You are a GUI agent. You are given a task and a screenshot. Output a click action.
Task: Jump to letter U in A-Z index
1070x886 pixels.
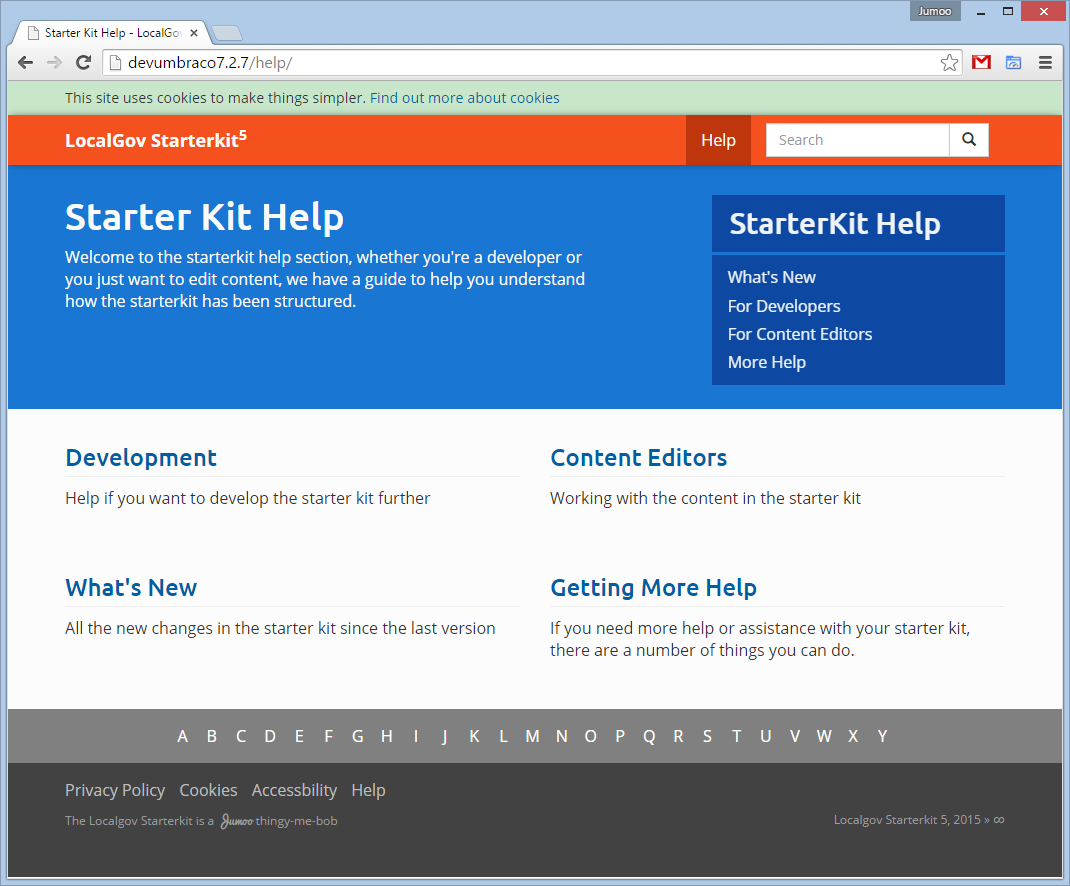click(x=766, y=737)
